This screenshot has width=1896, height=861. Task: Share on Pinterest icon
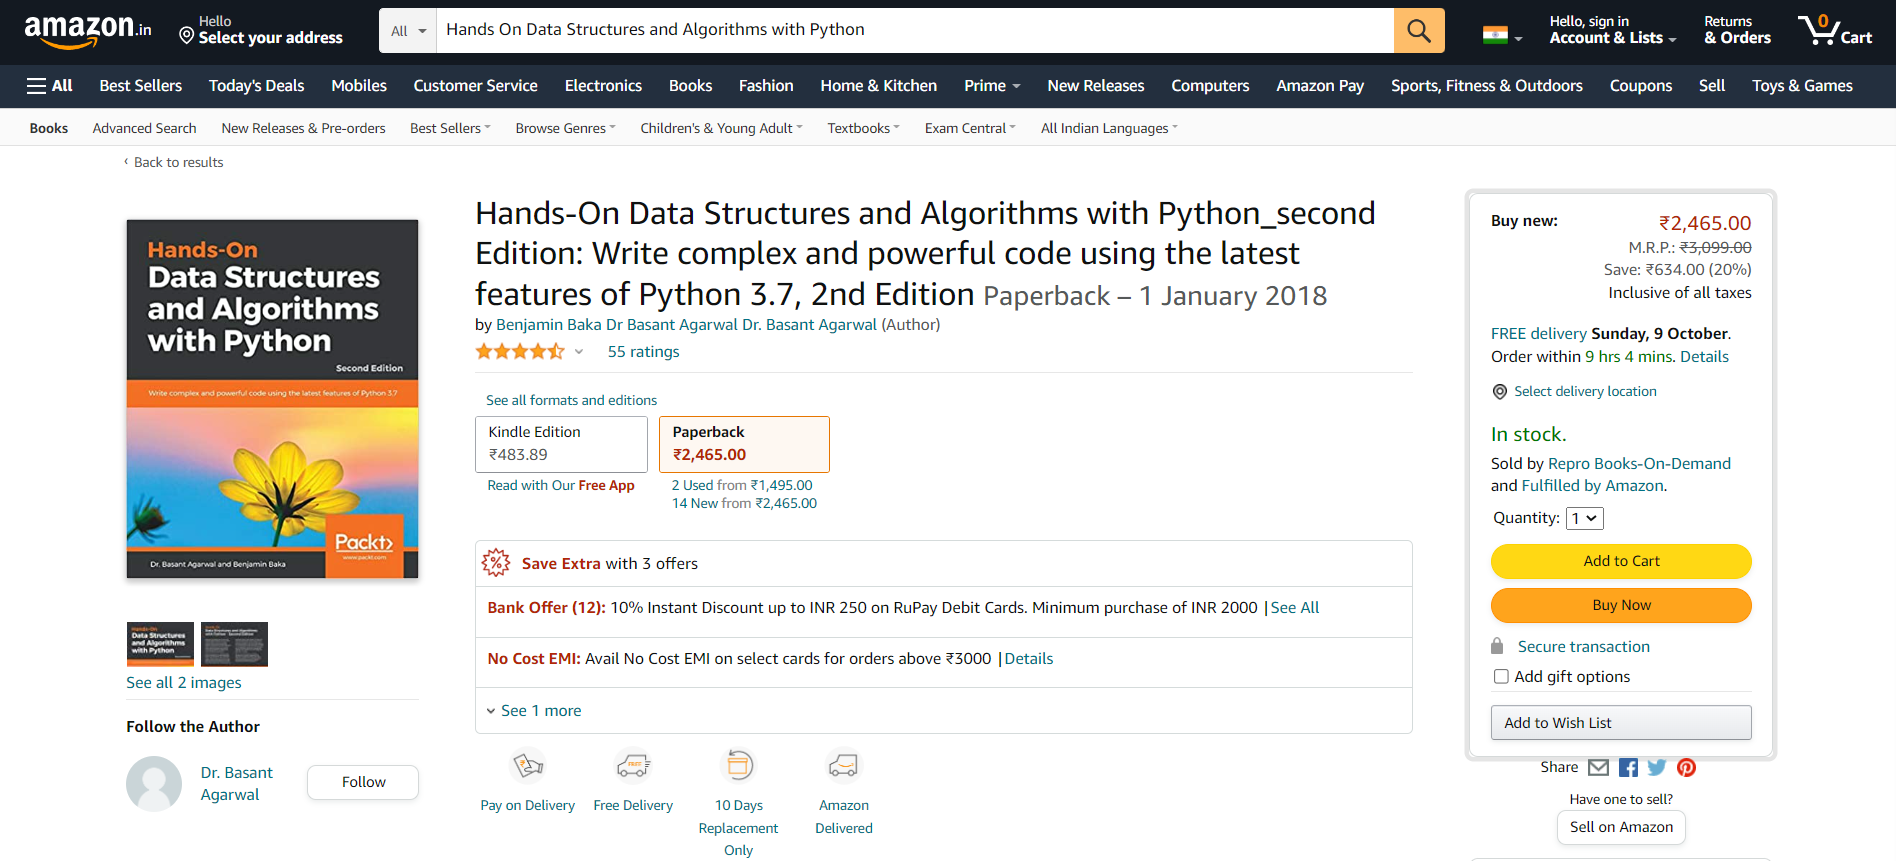click(x=1686, y=767)
